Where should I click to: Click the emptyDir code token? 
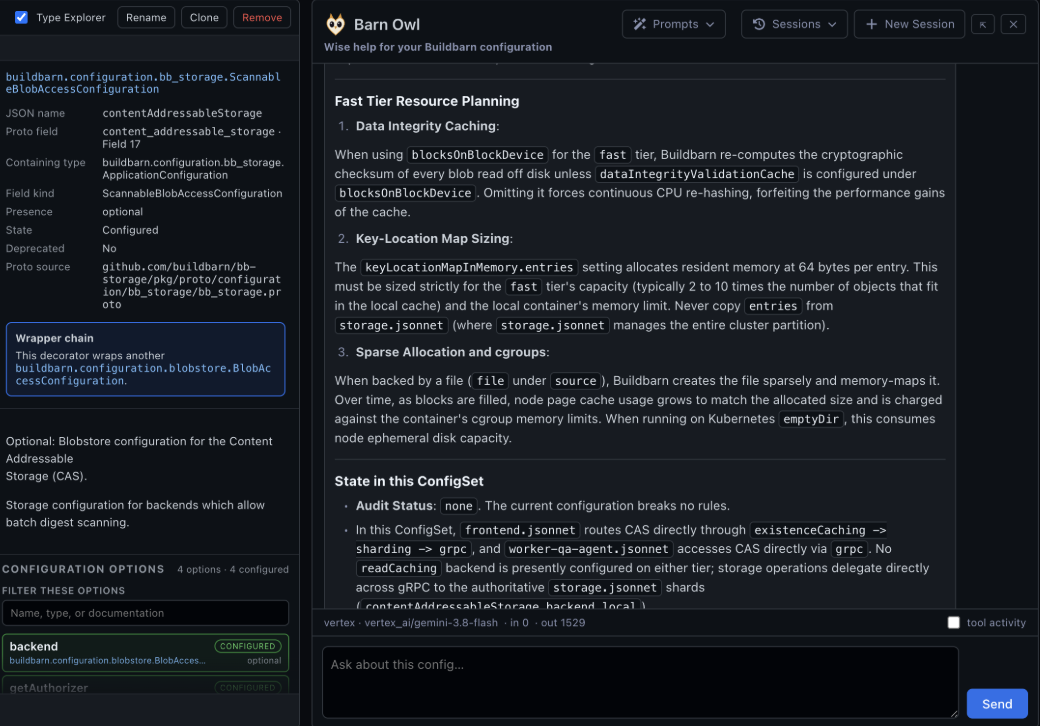811,419
